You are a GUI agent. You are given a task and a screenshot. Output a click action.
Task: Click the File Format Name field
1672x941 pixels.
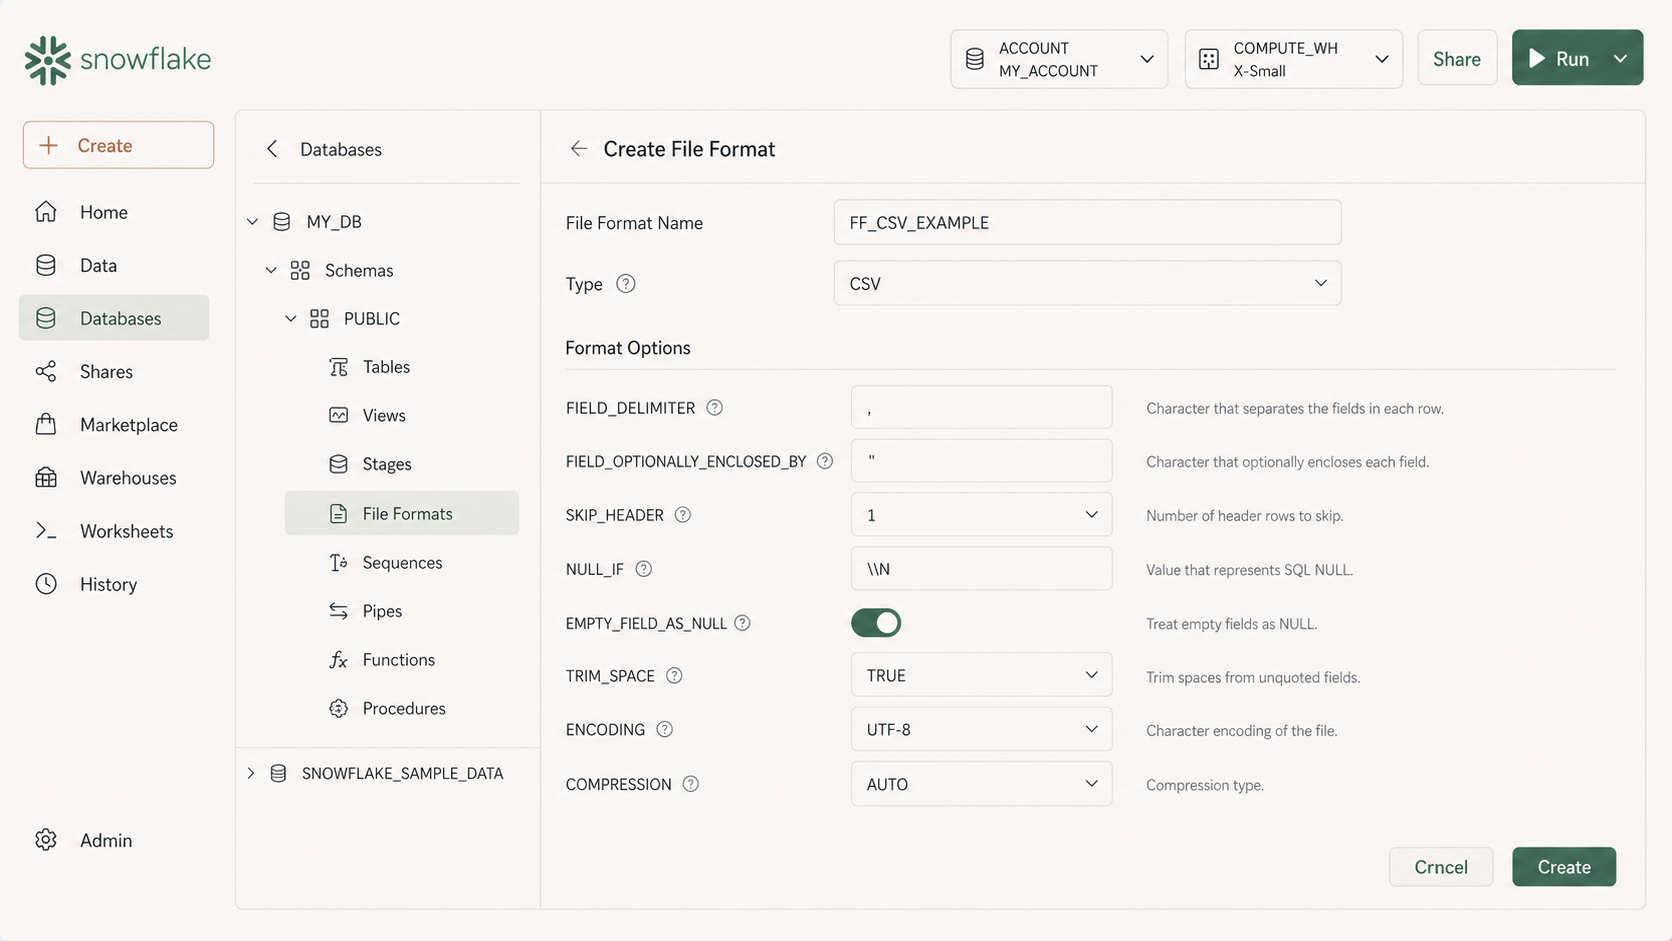point(1087,222)
